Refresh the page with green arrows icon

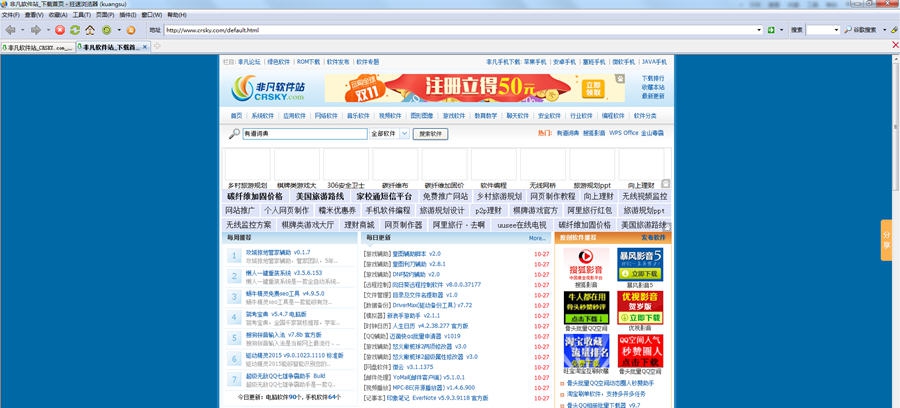pyautogui.click(x=75, y=30)
